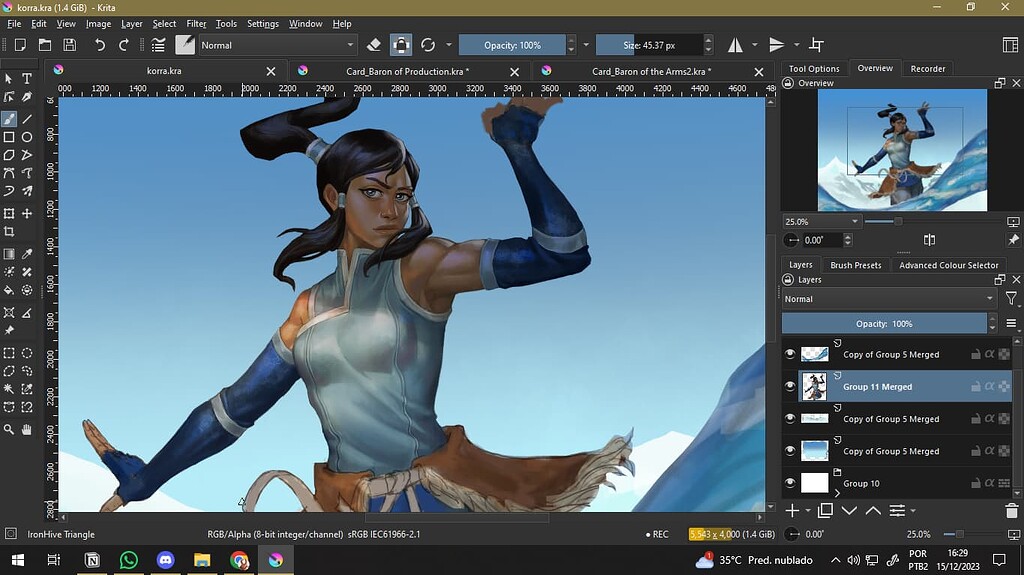Hide the Group 11 Merged layer
This screenshot has width=1024, height=575.
tap(790, 386)
